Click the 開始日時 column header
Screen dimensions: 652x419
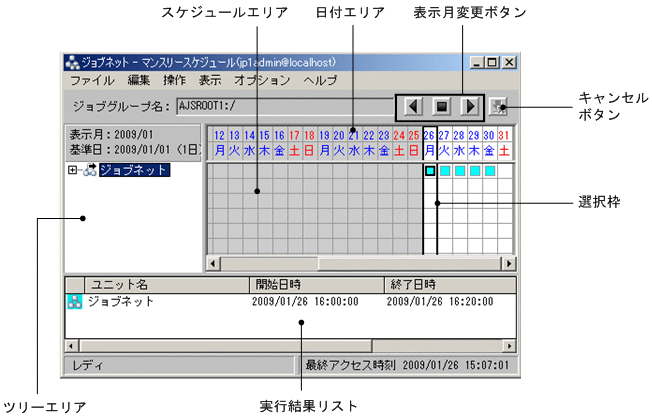click(x=317, y=285)
